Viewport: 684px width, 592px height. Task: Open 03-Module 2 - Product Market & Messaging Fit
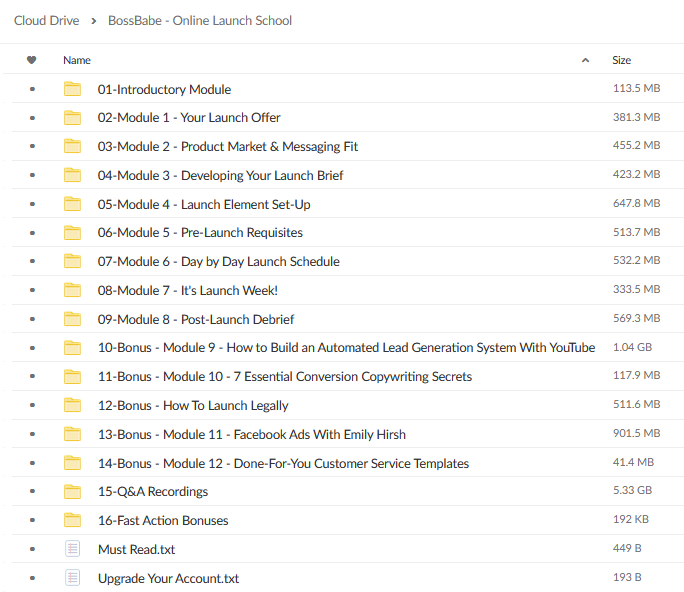pyautogui.click(x=227, y=146)
